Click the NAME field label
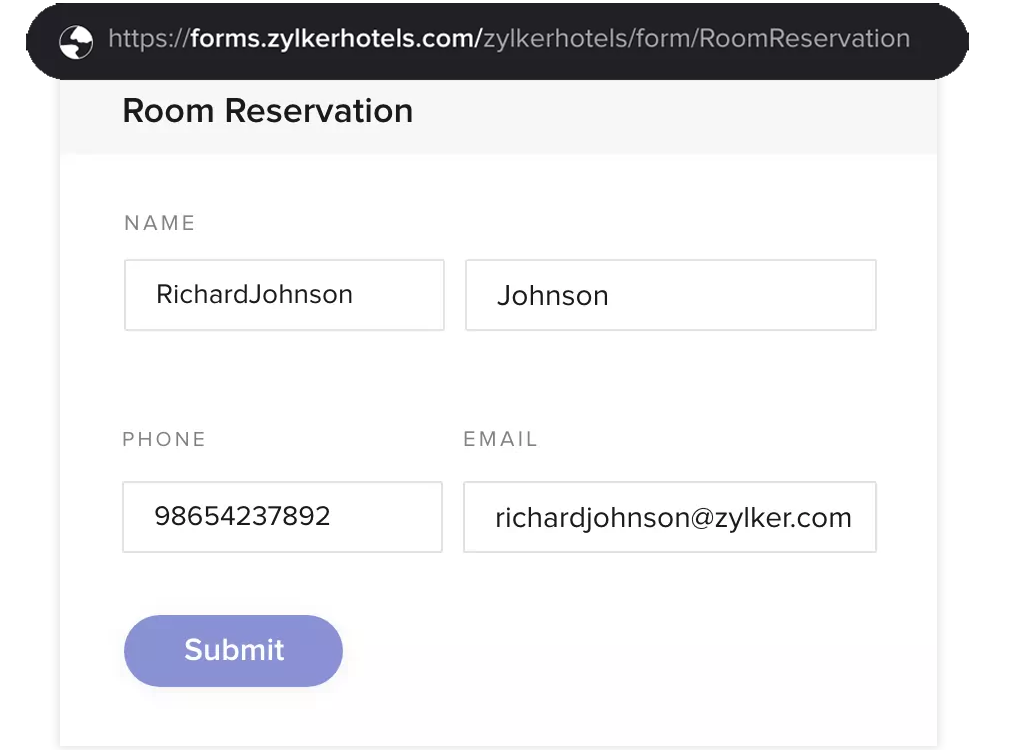Screen dimensions: 1018x750 tap(160, 223)
